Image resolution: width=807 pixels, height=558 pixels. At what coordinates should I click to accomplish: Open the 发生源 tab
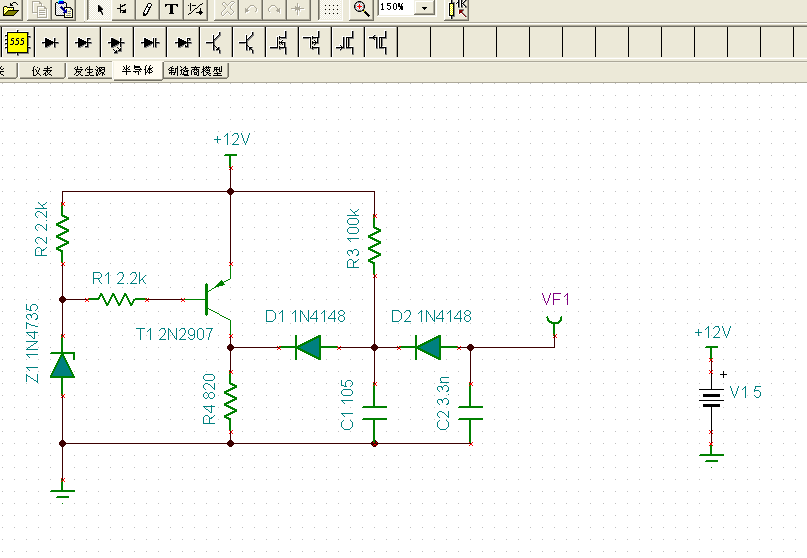(x=90, y=71)
